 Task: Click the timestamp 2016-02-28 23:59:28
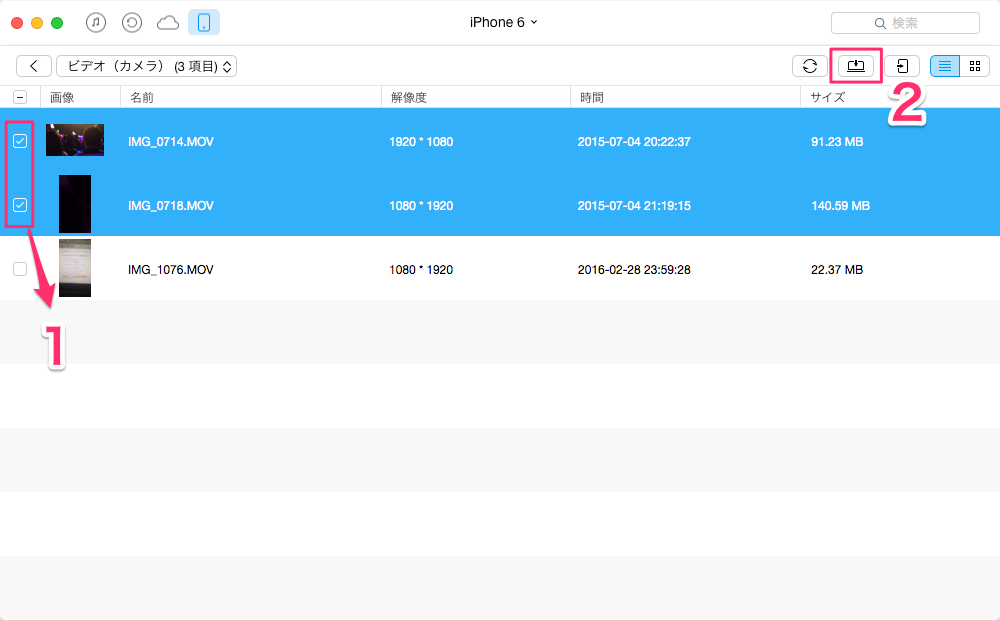[634, 270]
